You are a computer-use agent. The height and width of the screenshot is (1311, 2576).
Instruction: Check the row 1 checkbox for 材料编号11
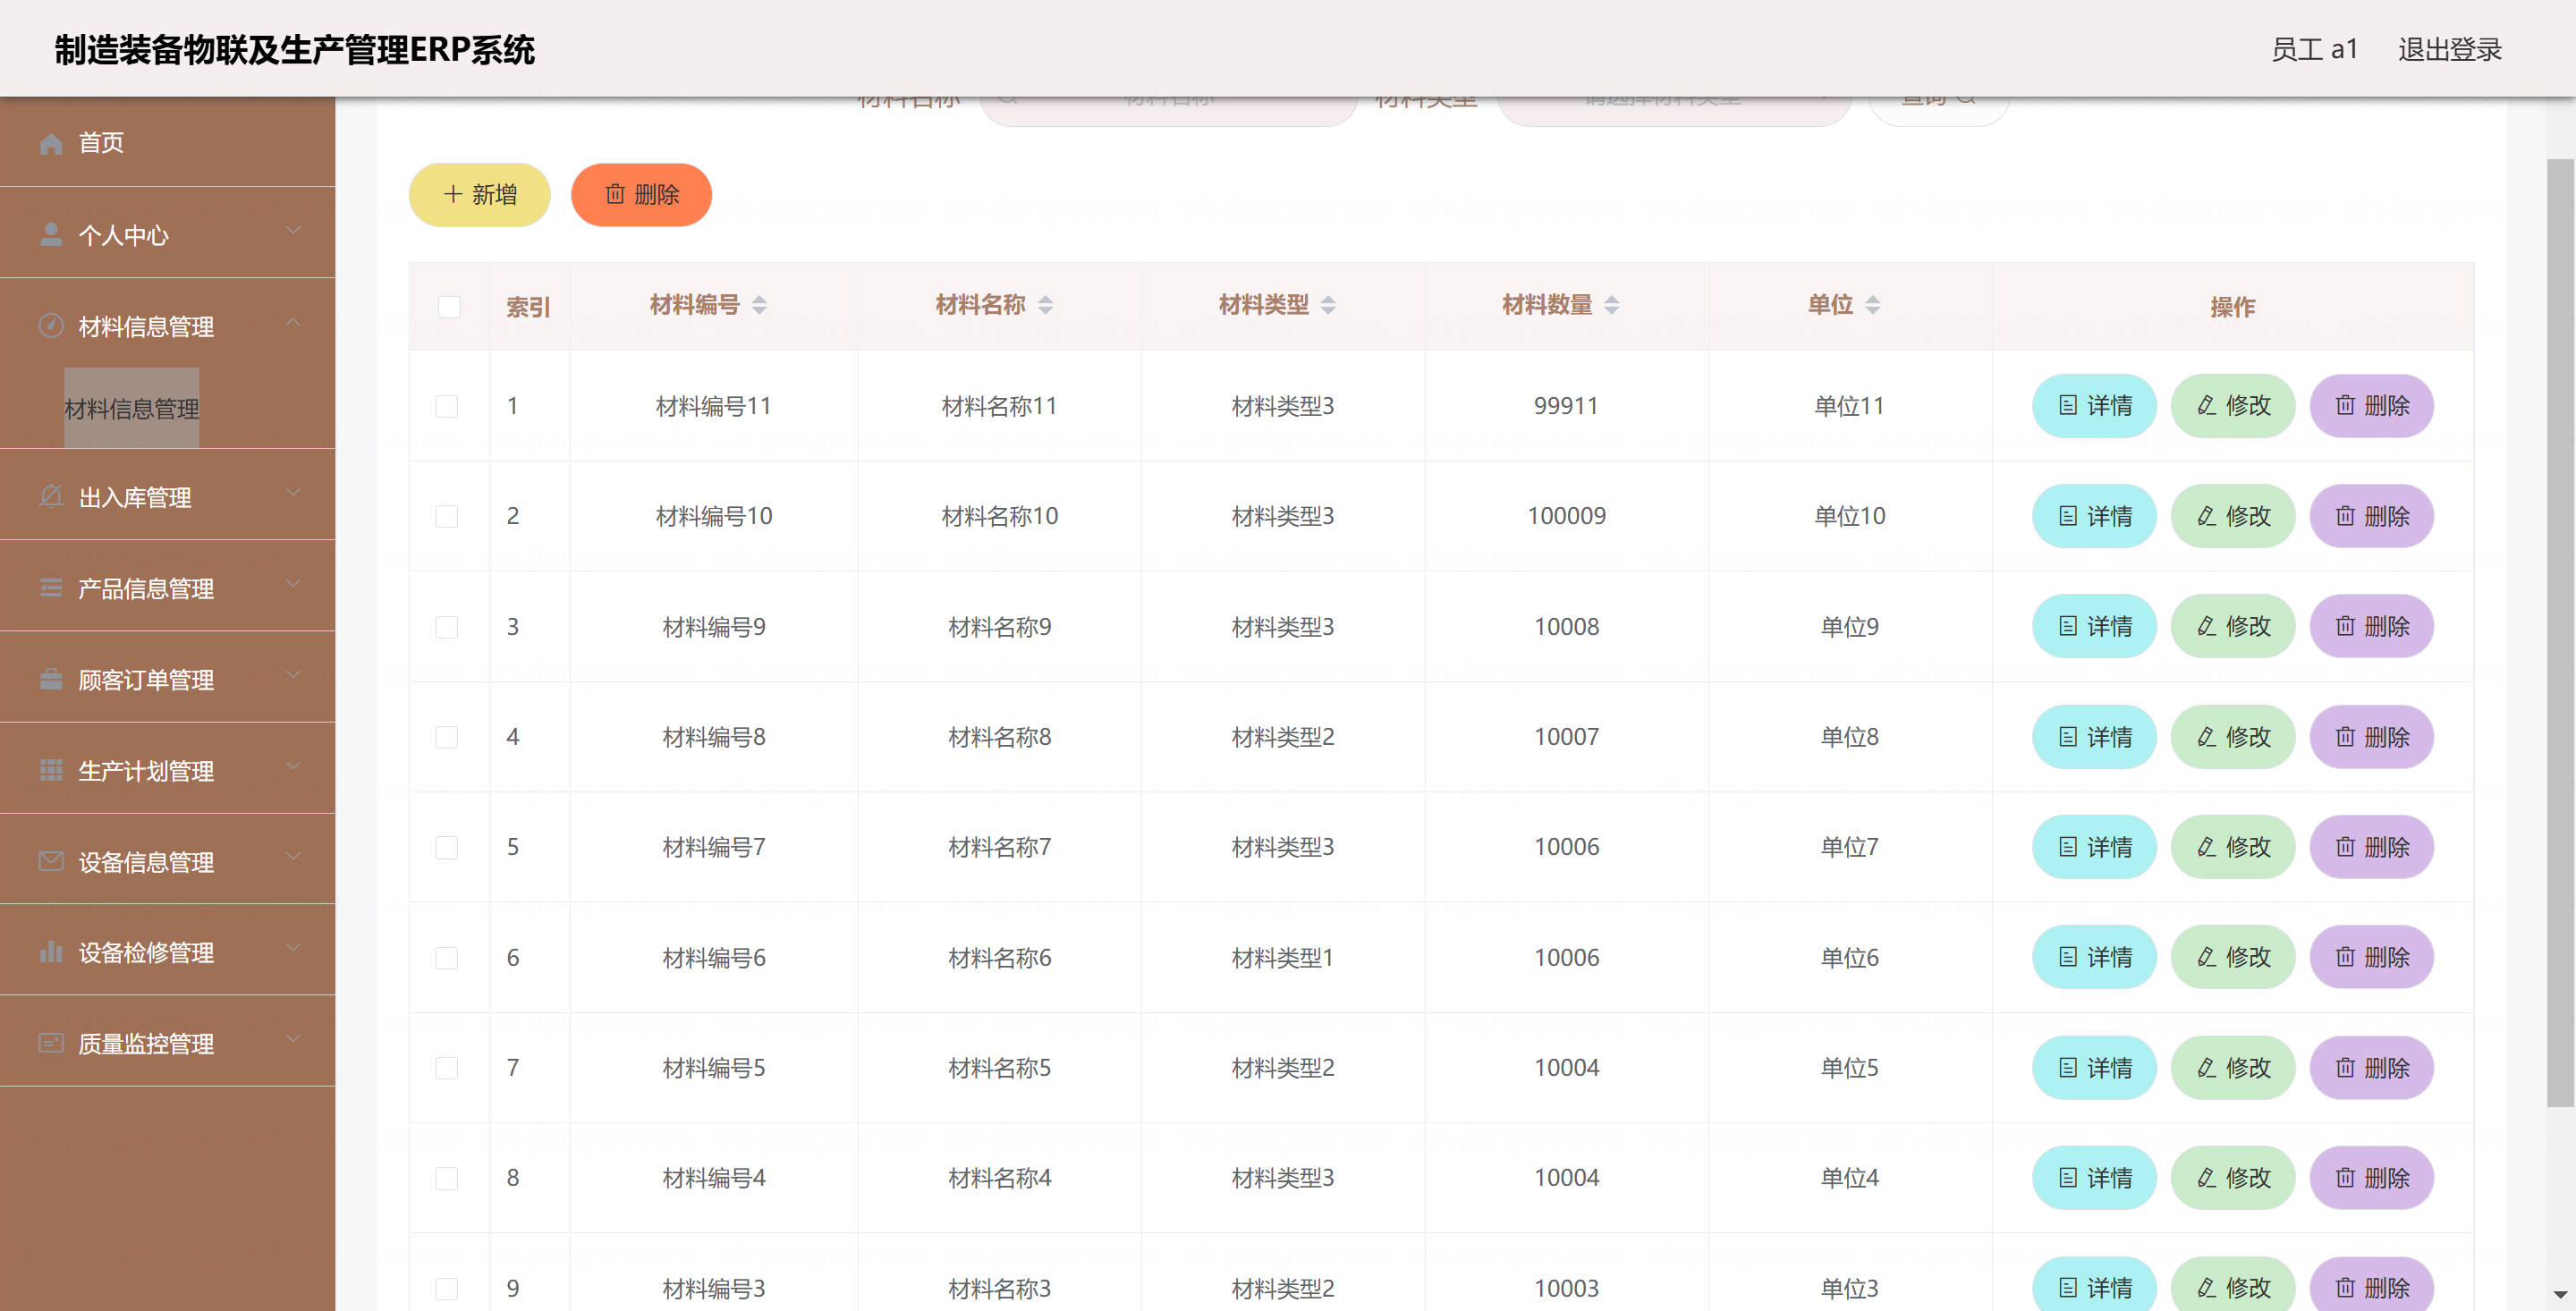pyautogui.click(x=447, y=406)
